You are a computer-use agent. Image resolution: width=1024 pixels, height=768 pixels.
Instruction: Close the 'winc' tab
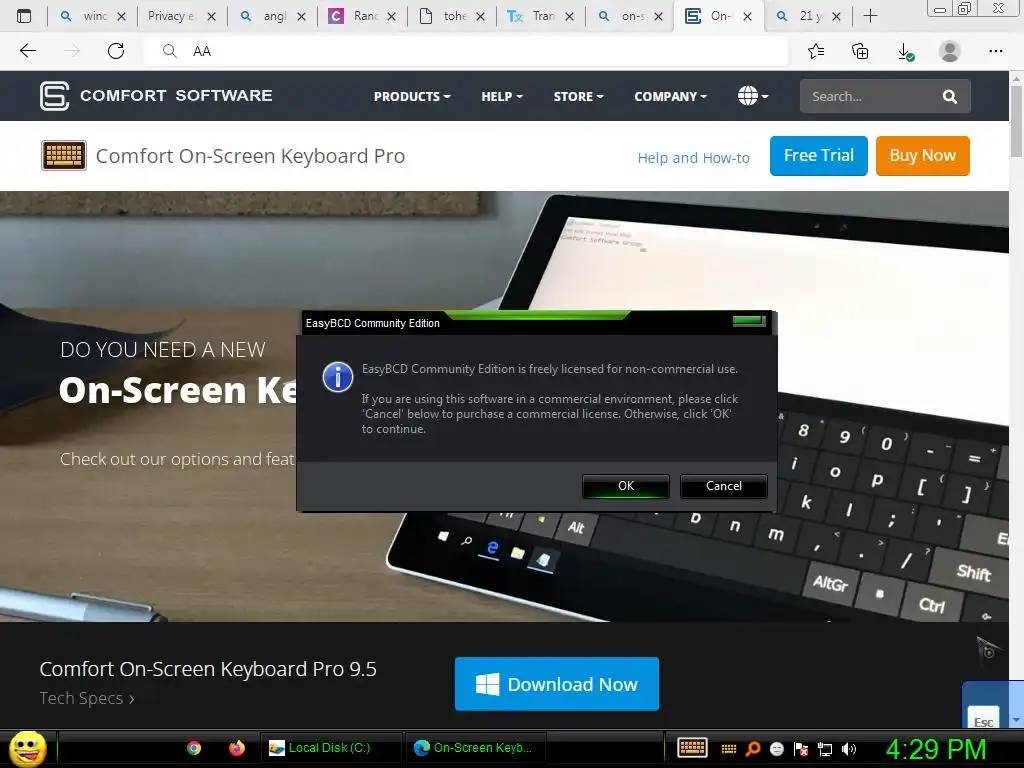(x=121, y=17)
